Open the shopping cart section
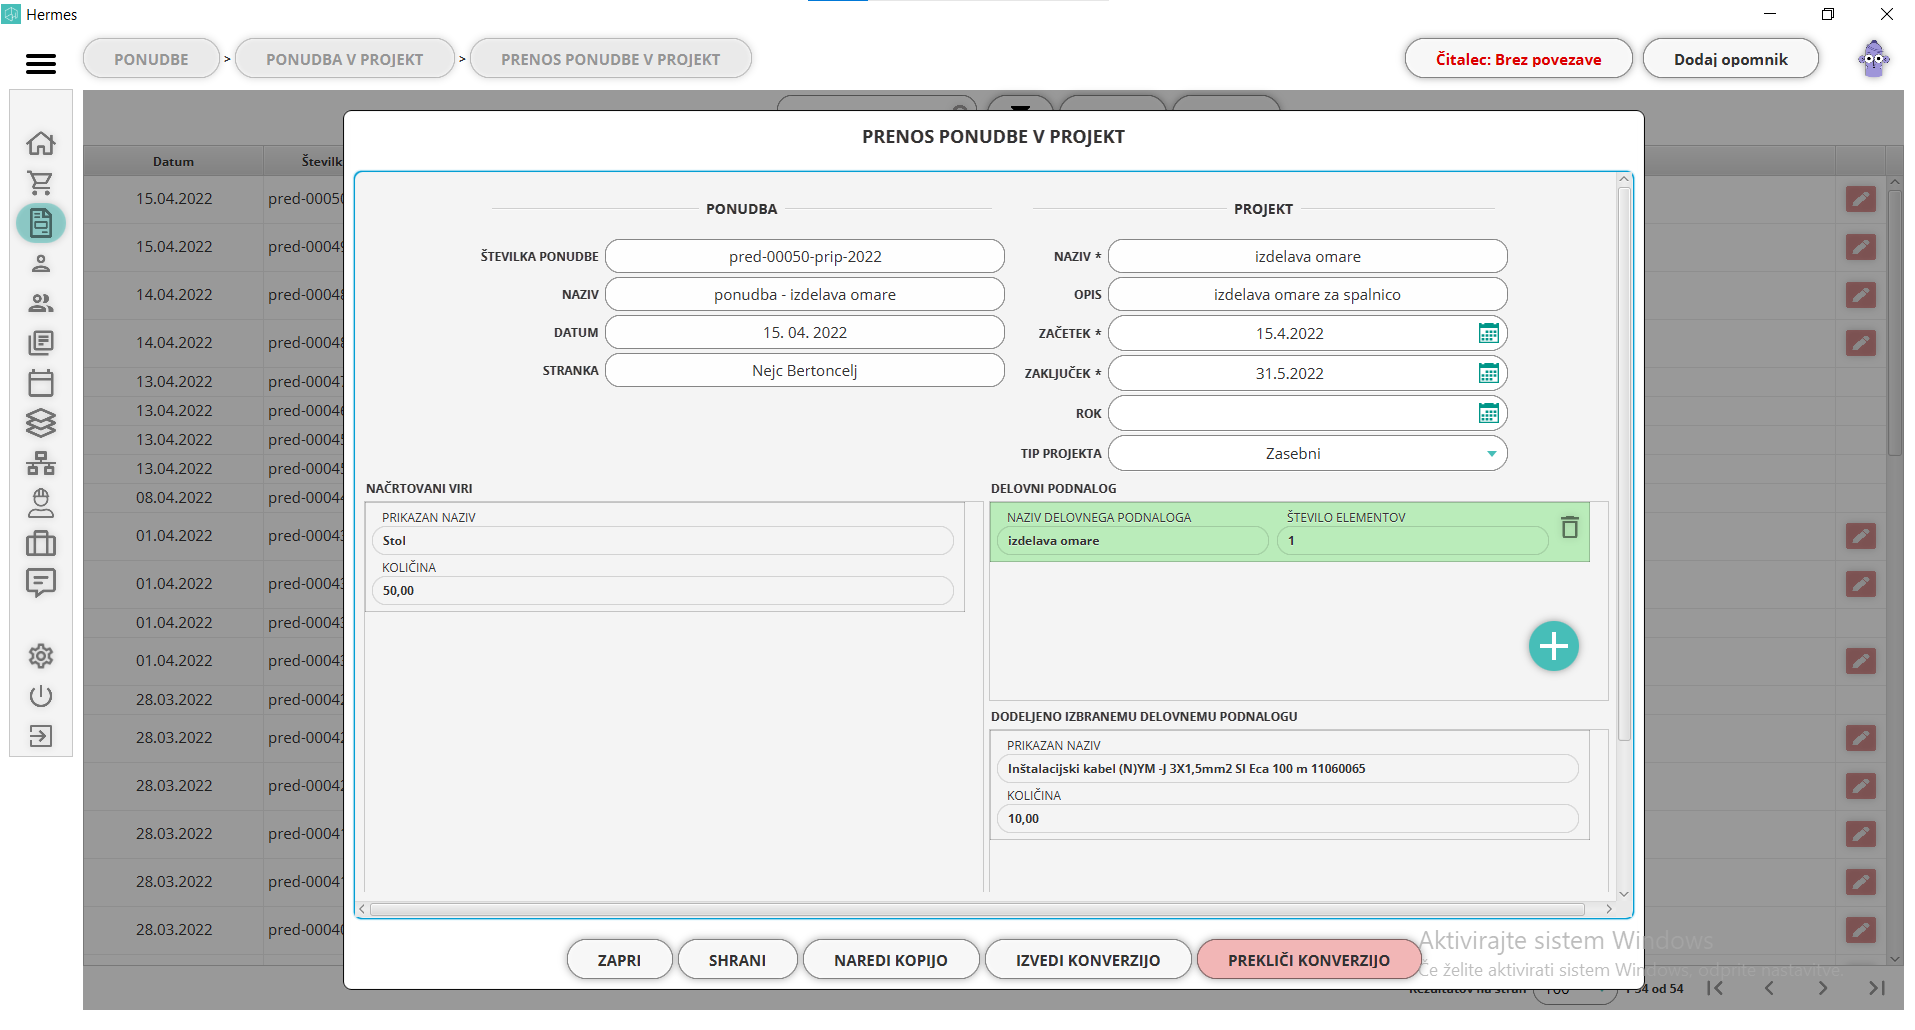Viewport: 1915px width, 1030px height. [41, 183]
